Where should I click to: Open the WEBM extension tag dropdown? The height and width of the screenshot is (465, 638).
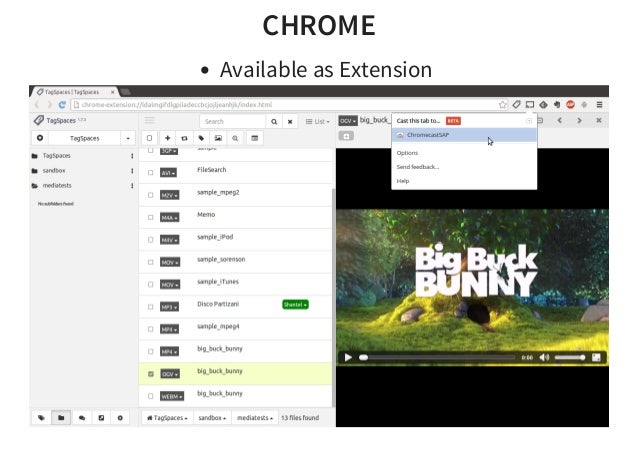[x=172, y=396]
